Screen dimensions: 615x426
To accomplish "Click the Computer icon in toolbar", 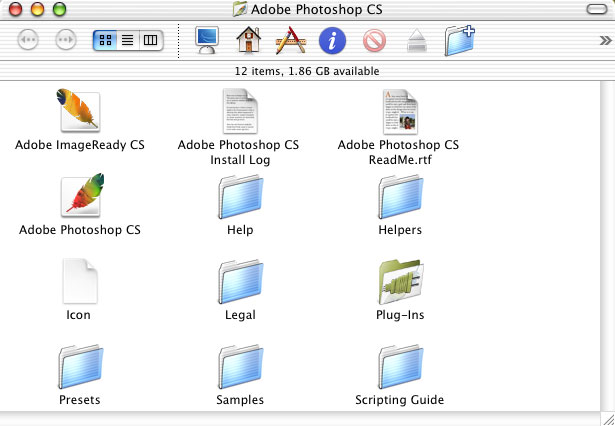I will [x=208, y=41].
